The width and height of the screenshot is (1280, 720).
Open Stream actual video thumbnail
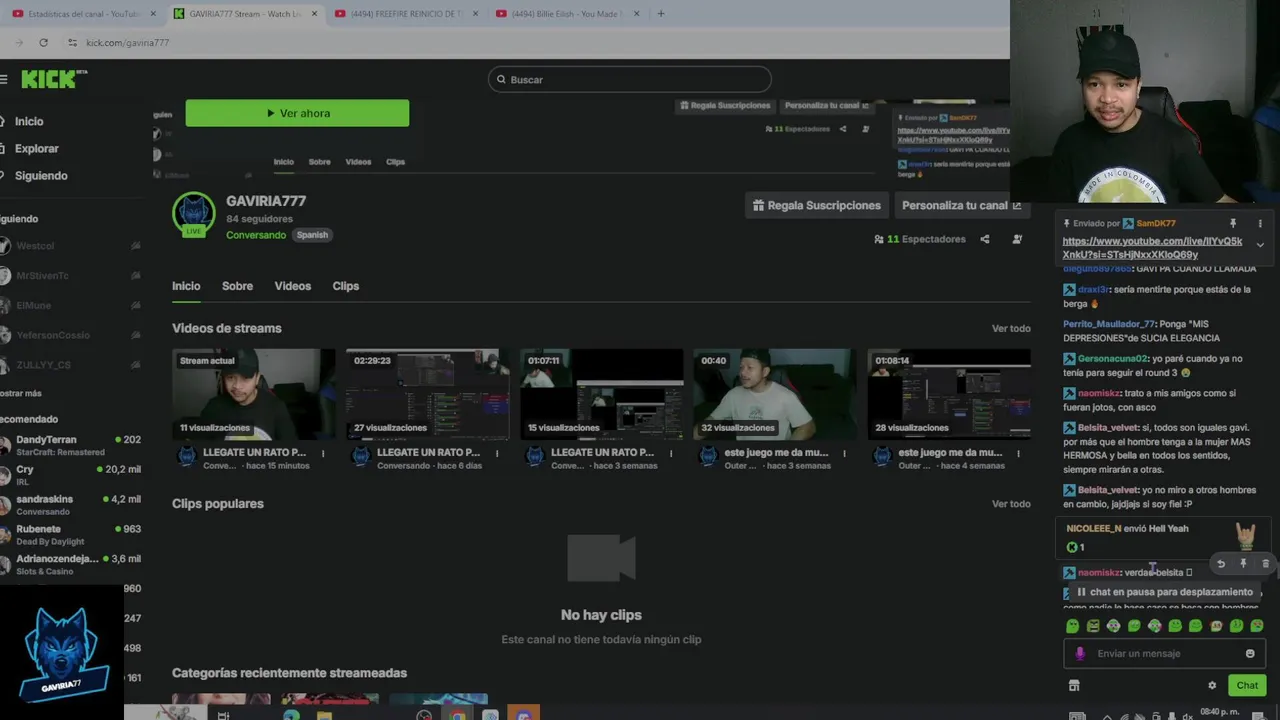pyautogui.click(x=253, y=394)
